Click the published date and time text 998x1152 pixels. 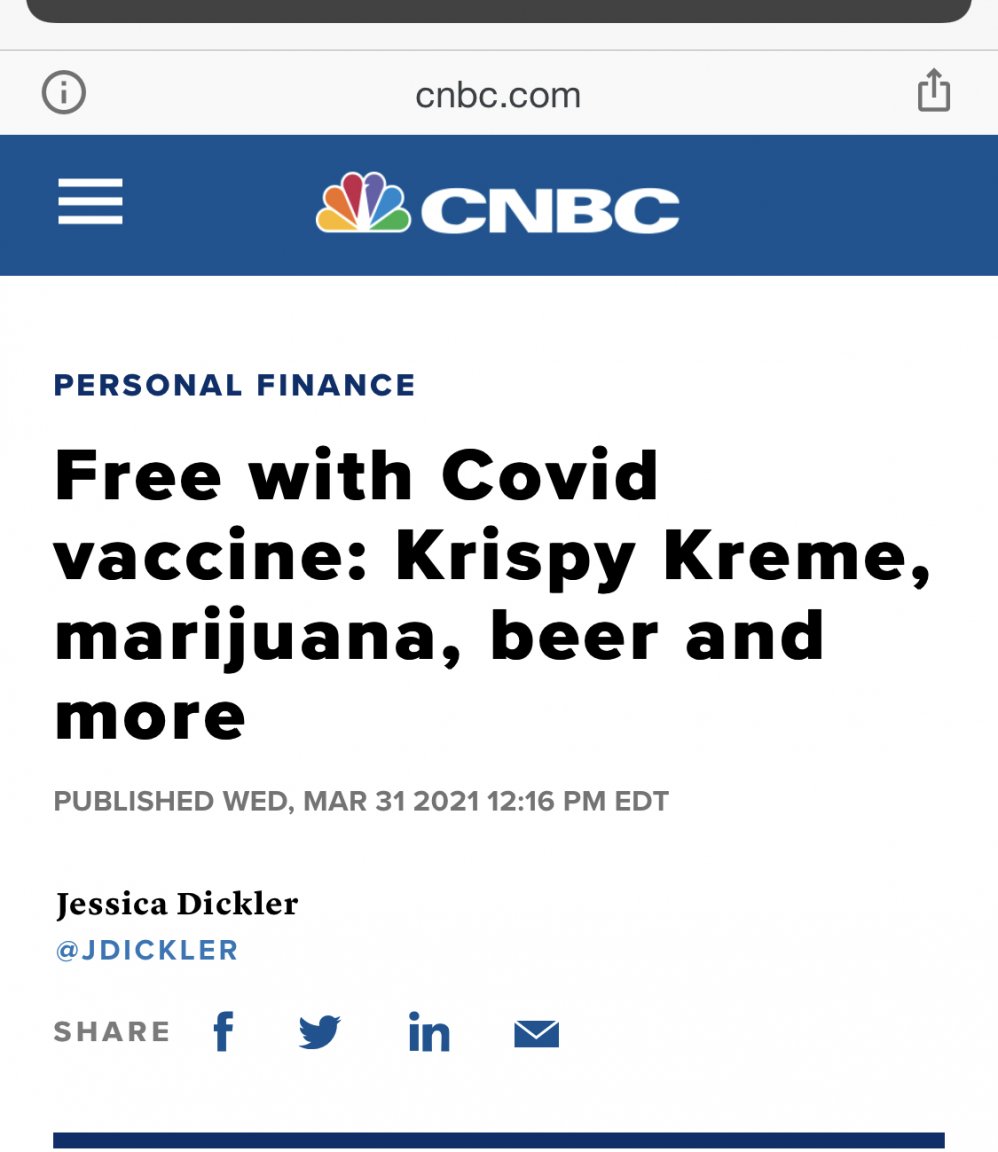pyautogui.click(x=361, y=801)
